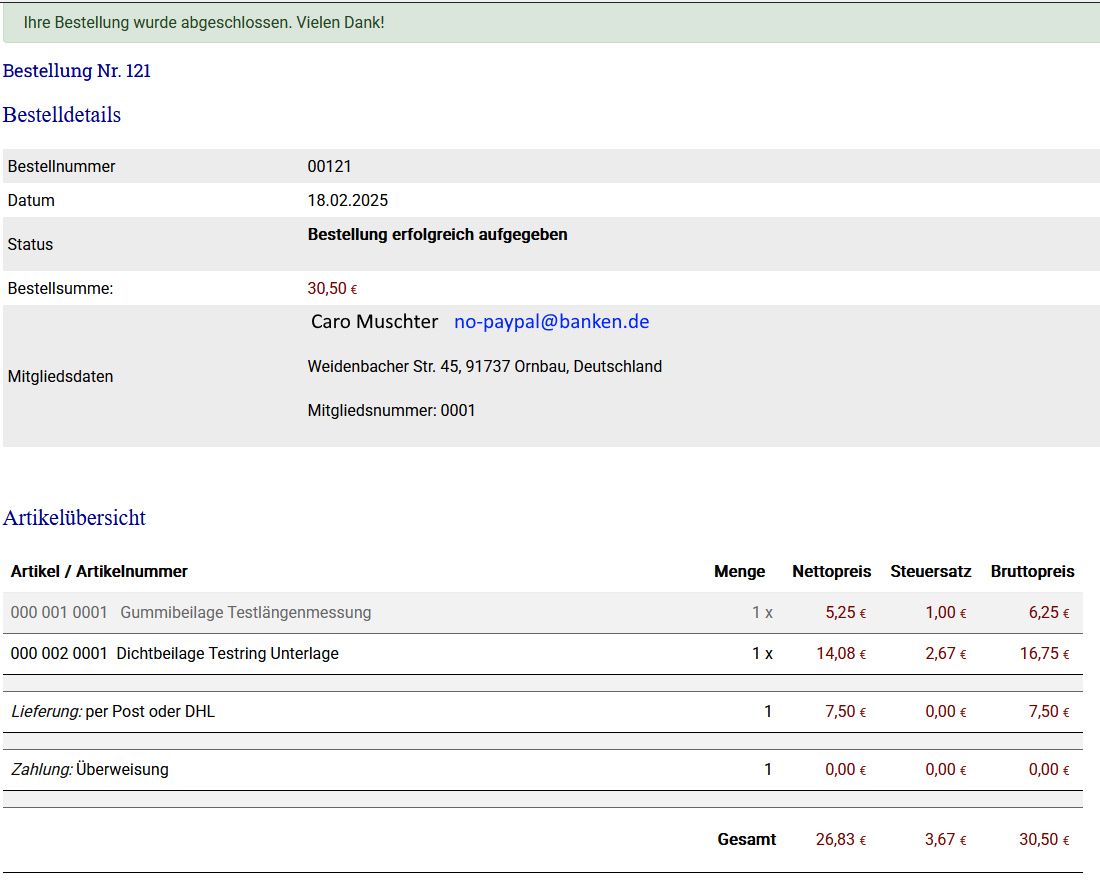Image resolution: width=1100 pixels, height=893 pixels.
Task: Click the green order completed confirmation banner
Action: click(x=550, y=22)
